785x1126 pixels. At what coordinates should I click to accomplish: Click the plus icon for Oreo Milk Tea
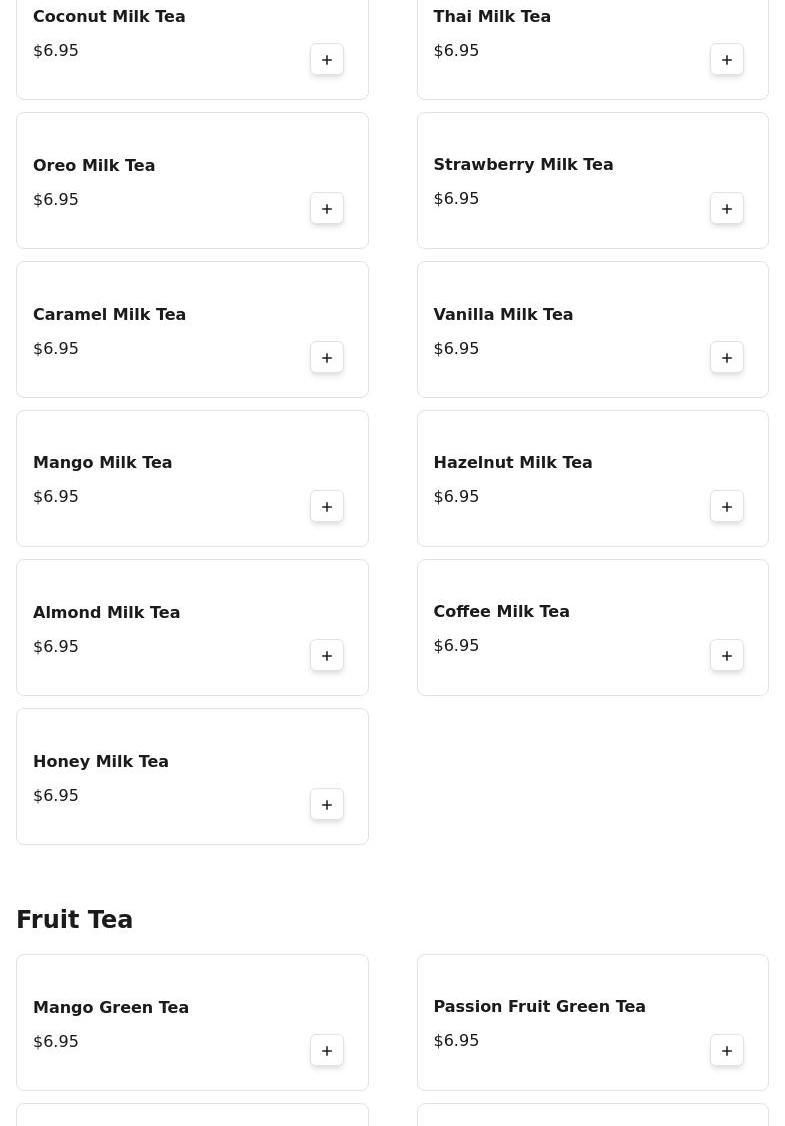(x=327, y=209)
